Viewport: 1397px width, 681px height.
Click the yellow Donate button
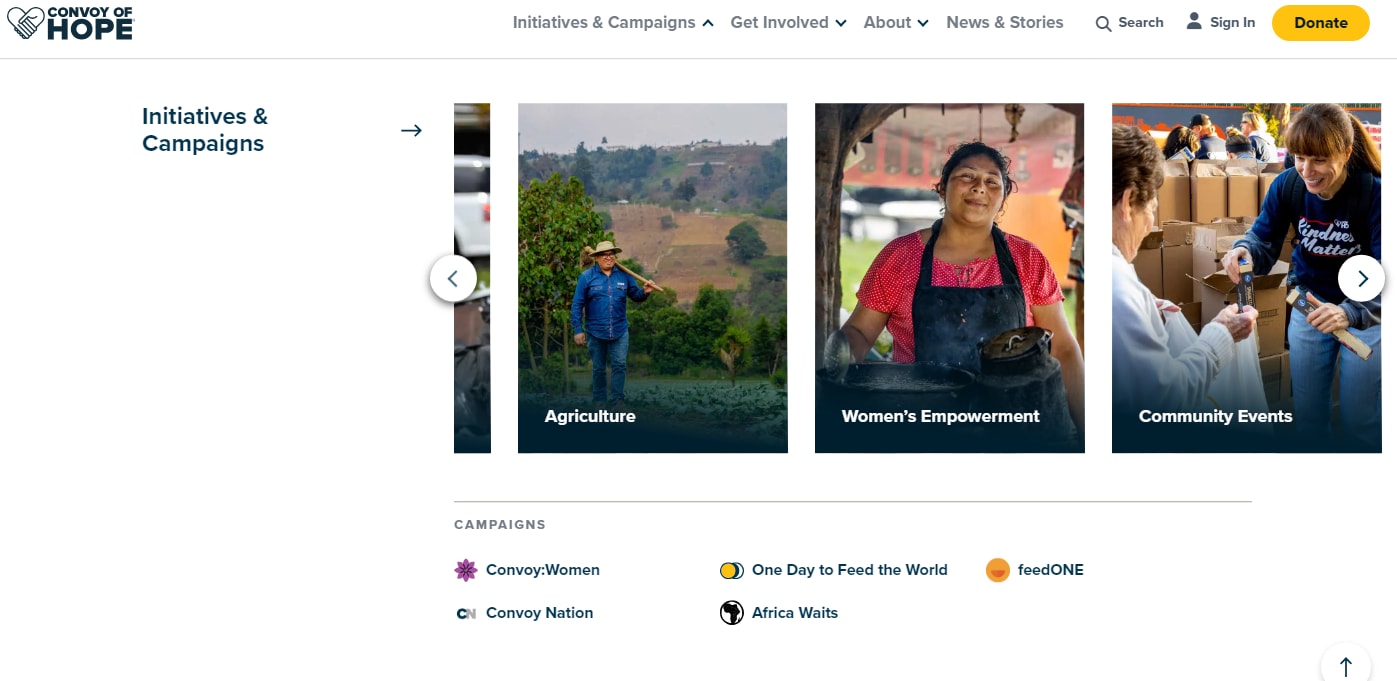1321,23
